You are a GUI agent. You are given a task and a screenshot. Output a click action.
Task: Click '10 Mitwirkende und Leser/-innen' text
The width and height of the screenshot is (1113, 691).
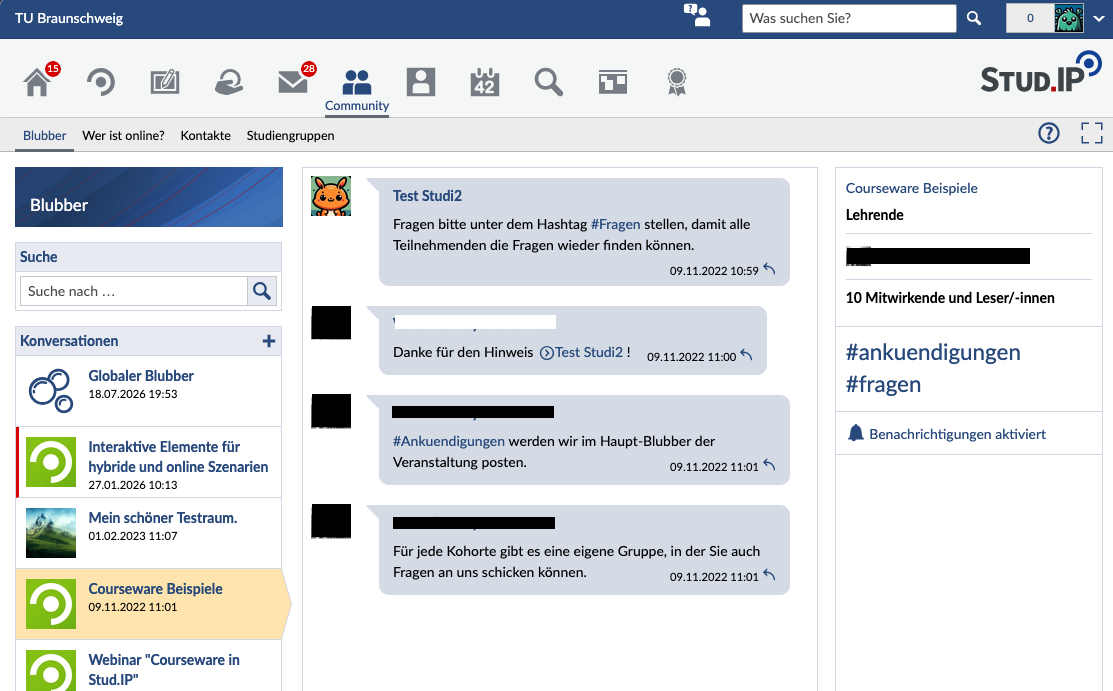click(950, 298)
